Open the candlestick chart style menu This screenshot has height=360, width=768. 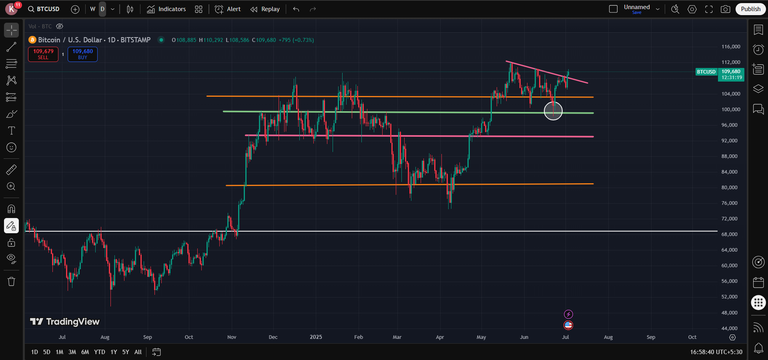[x=130, y=9]
